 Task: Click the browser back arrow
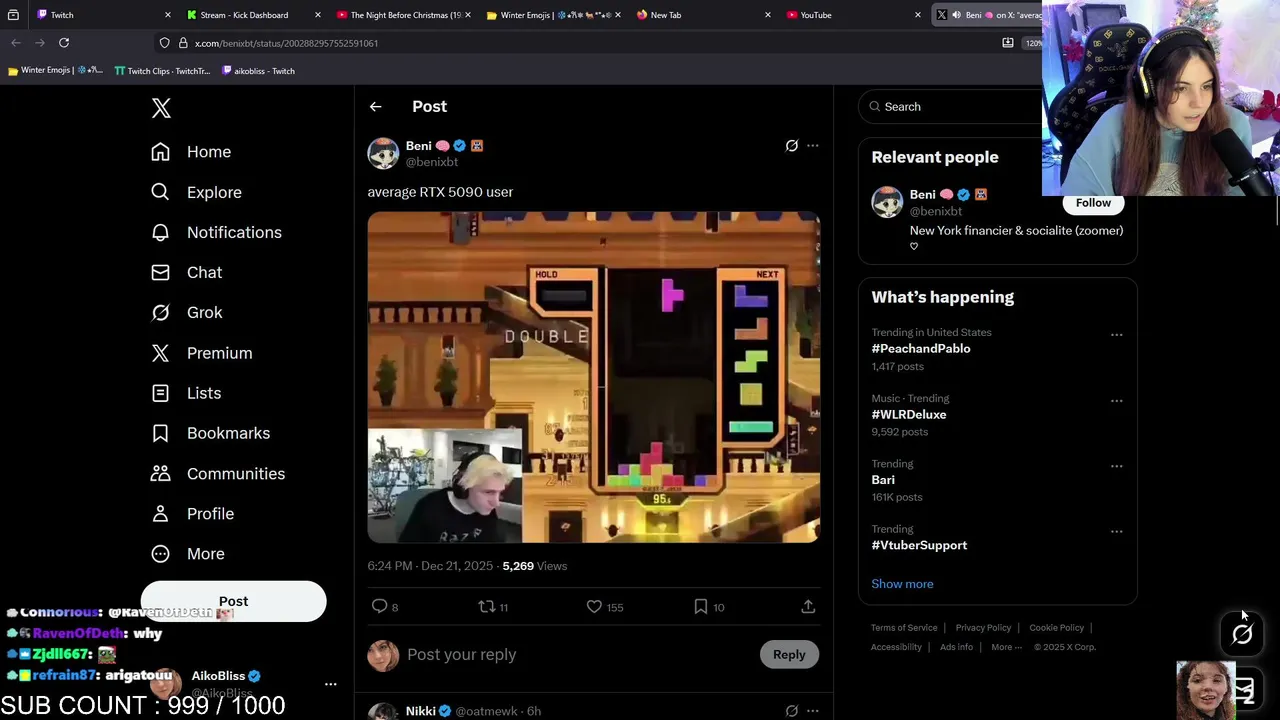[x=16, y=43]
